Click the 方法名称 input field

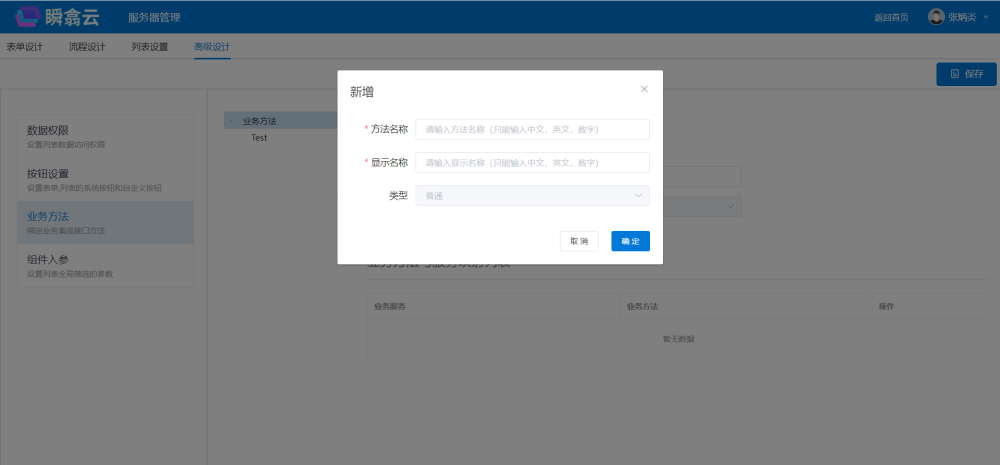point(532,129)
